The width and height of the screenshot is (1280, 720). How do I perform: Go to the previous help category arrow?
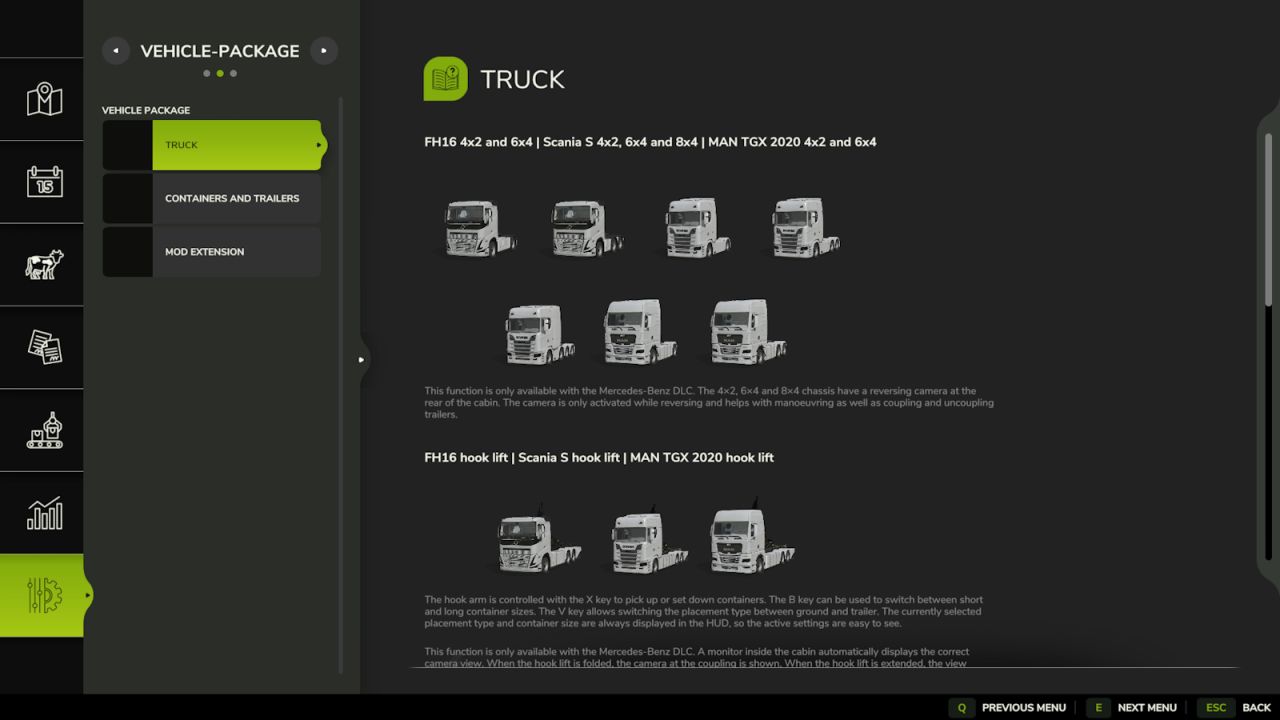(116, 51)
